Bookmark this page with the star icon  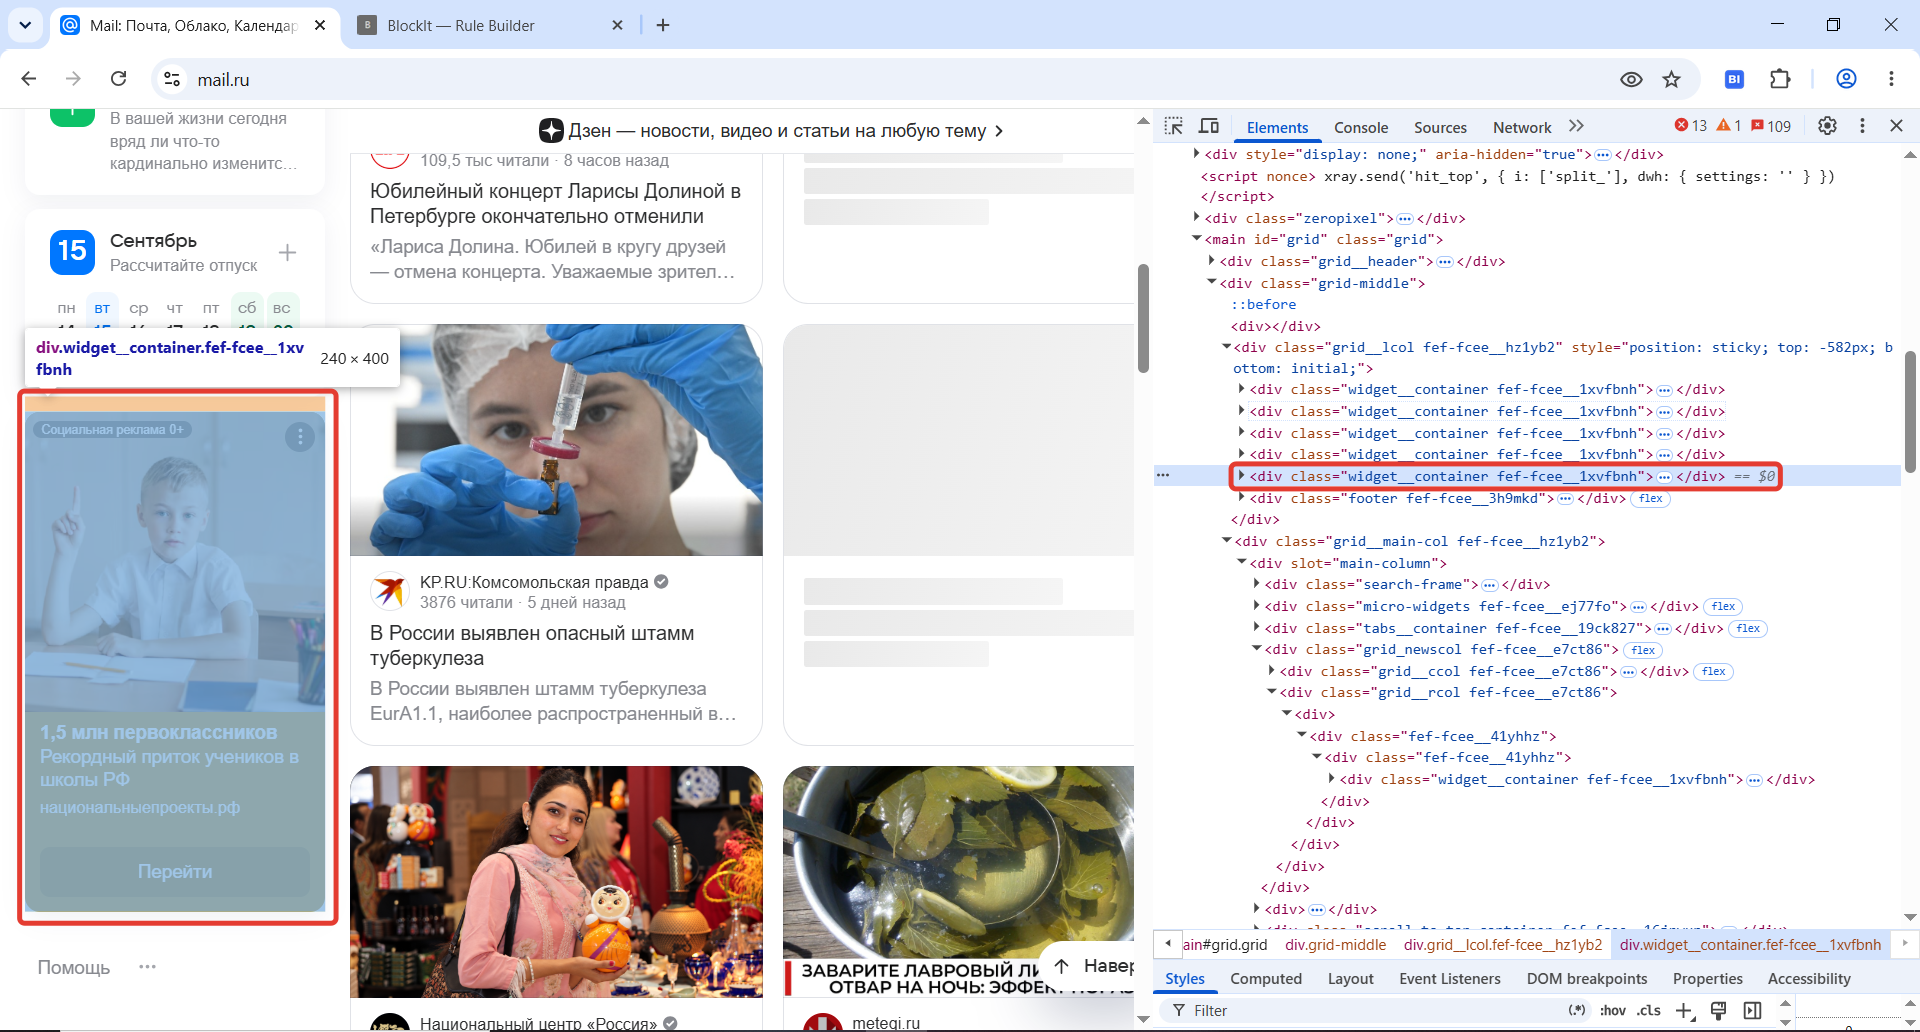pyautogui.click(x=1672, y=79)
